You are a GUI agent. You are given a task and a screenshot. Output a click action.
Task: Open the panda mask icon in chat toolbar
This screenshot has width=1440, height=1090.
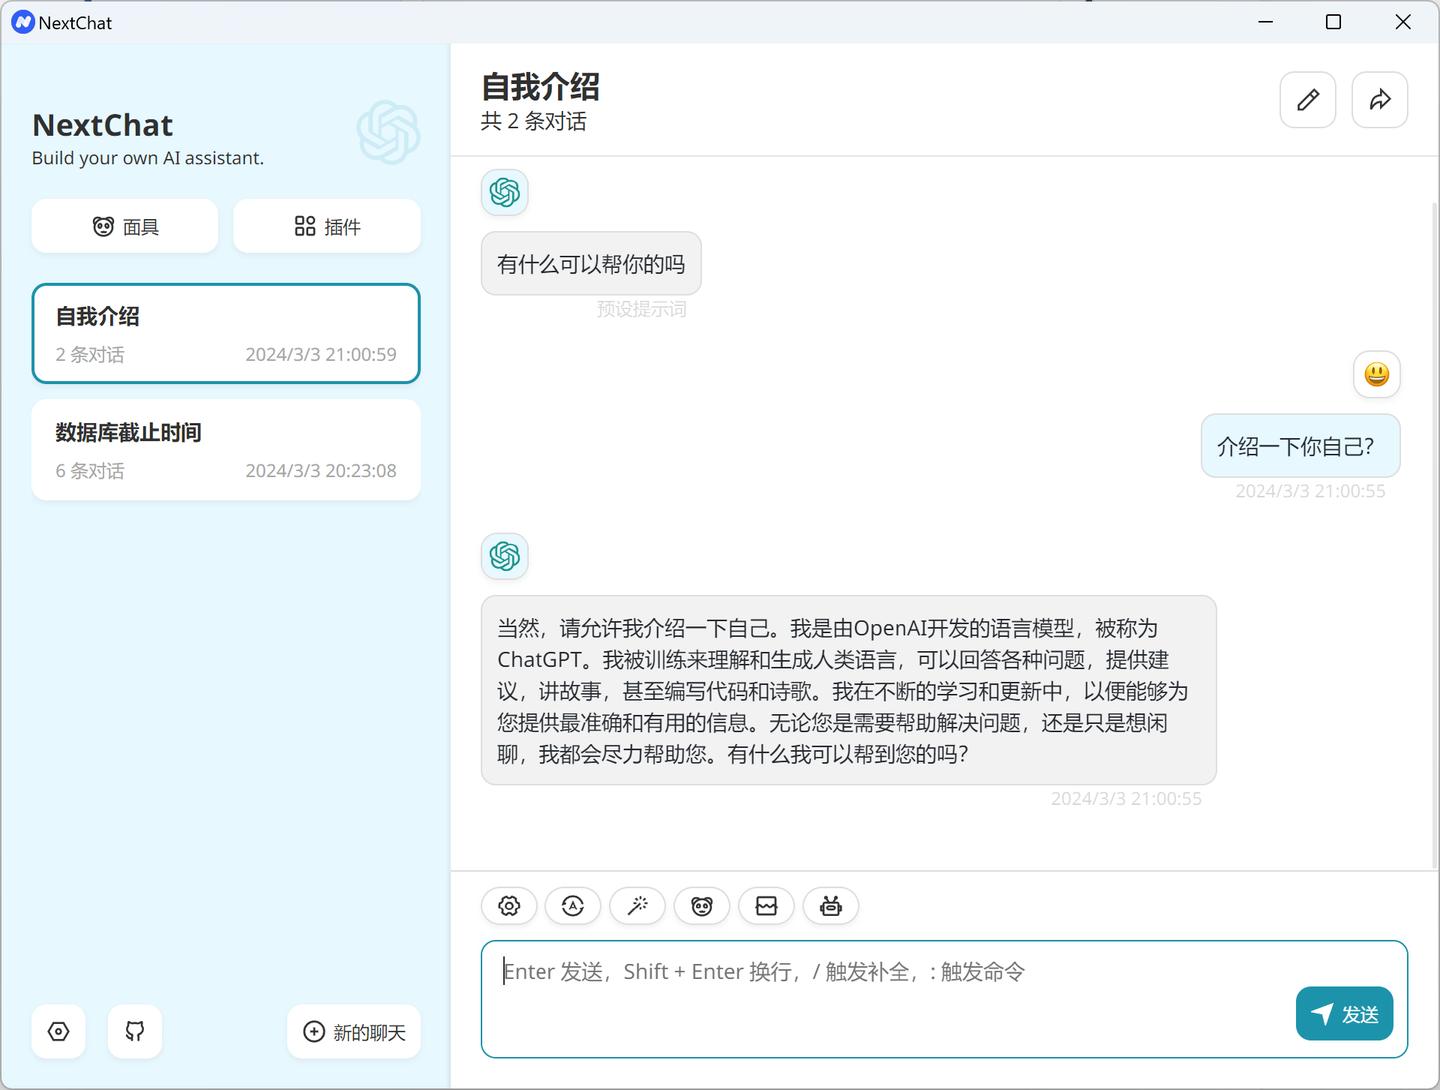(701, 905)
